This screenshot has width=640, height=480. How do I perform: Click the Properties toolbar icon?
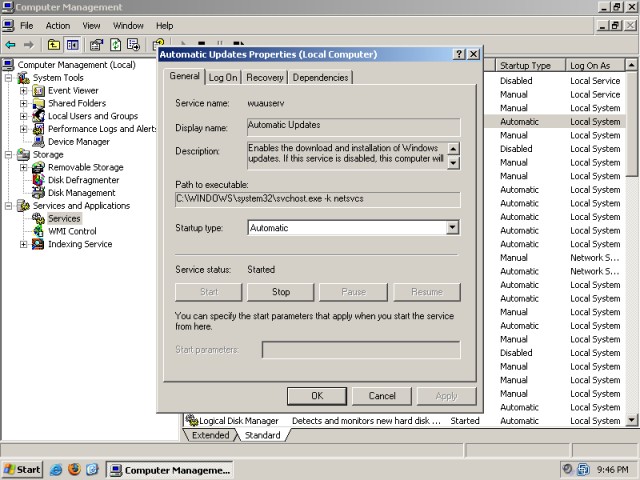[96, 44]
